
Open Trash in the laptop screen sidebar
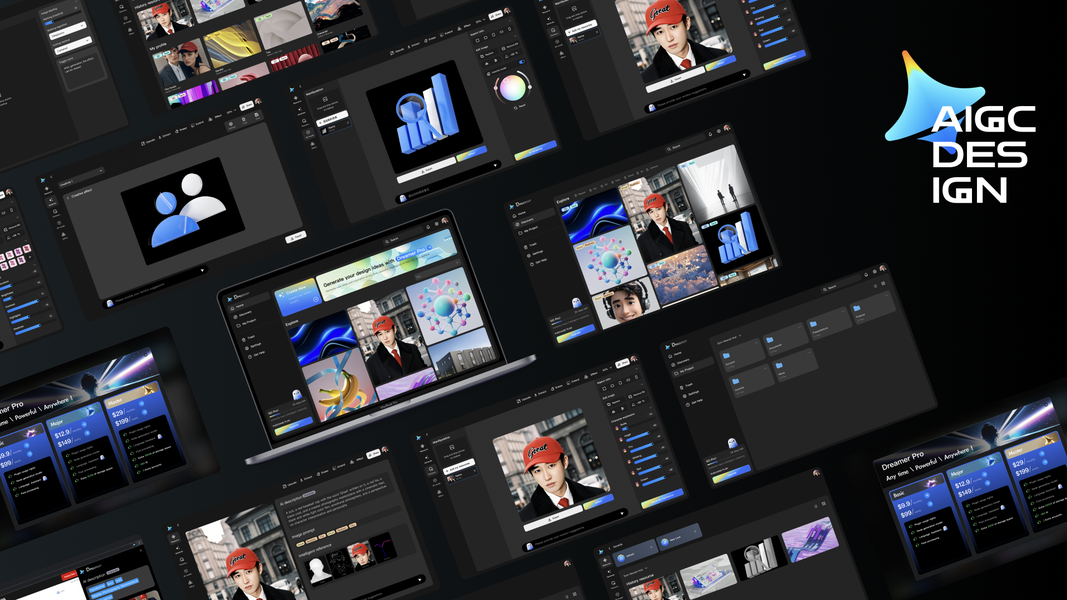[x=250, y=337]
